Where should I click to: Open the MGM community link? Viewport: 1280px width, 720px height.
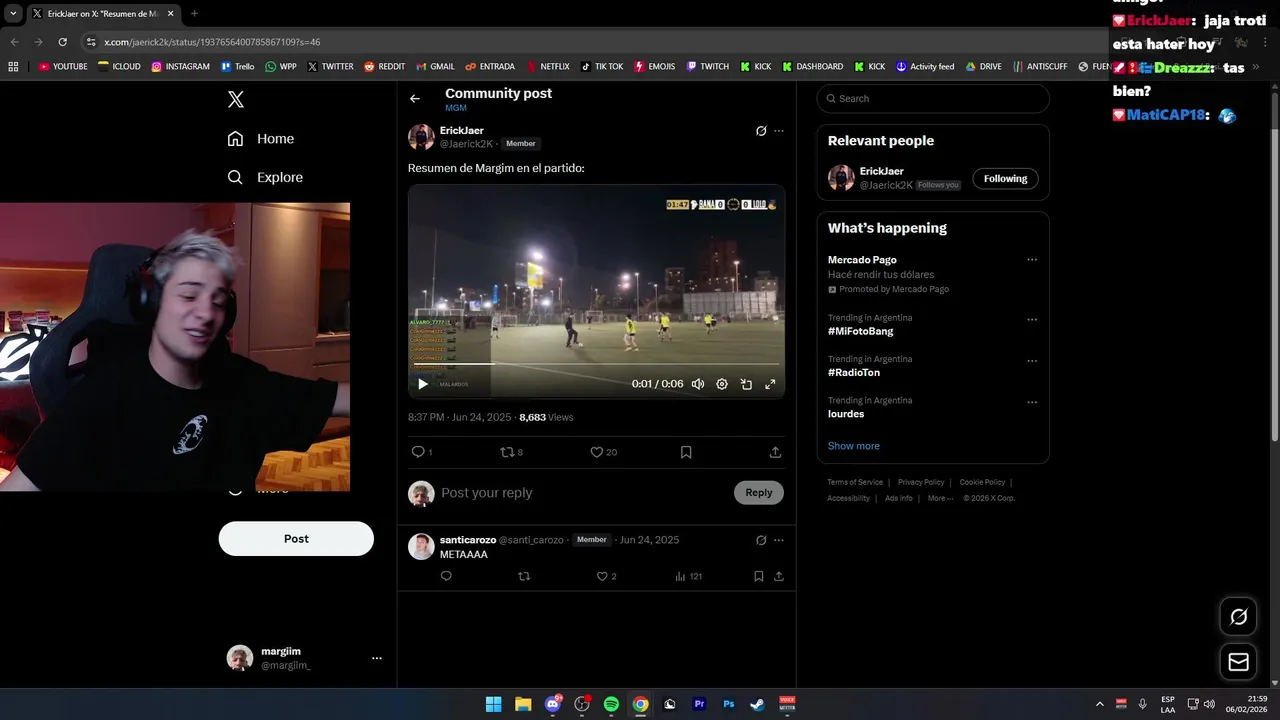(456, 108)
